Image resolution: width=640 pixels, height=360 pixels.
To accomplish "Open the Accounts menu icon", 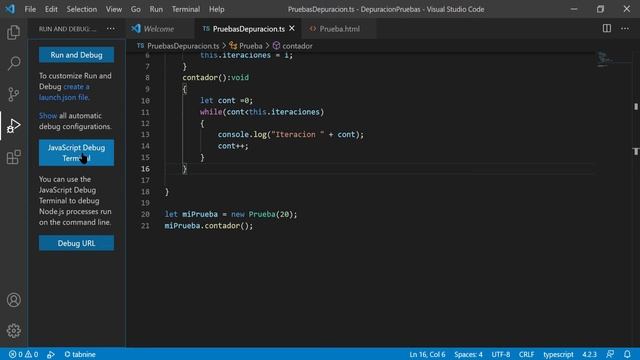I will [x=13, y=300].
